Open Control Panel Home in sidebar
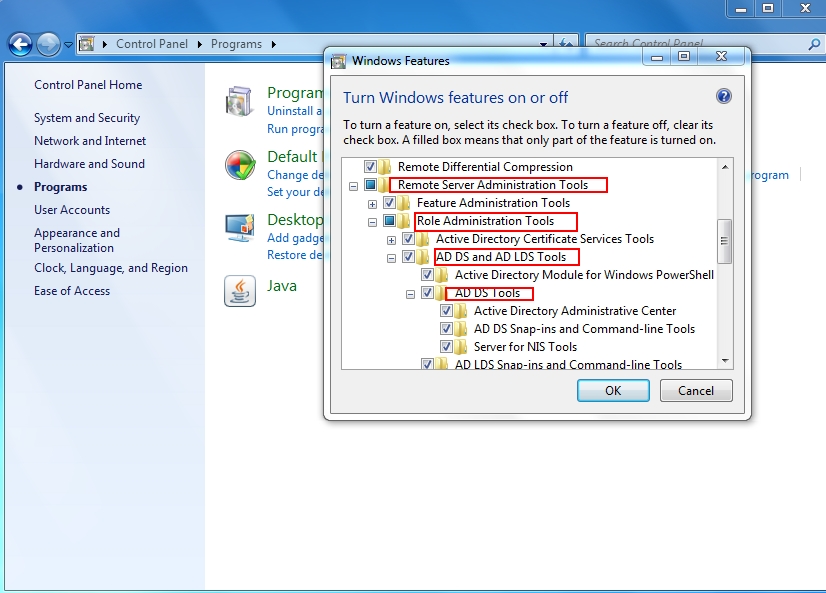Viewport: 826px width, 593px height. point(88,85)
